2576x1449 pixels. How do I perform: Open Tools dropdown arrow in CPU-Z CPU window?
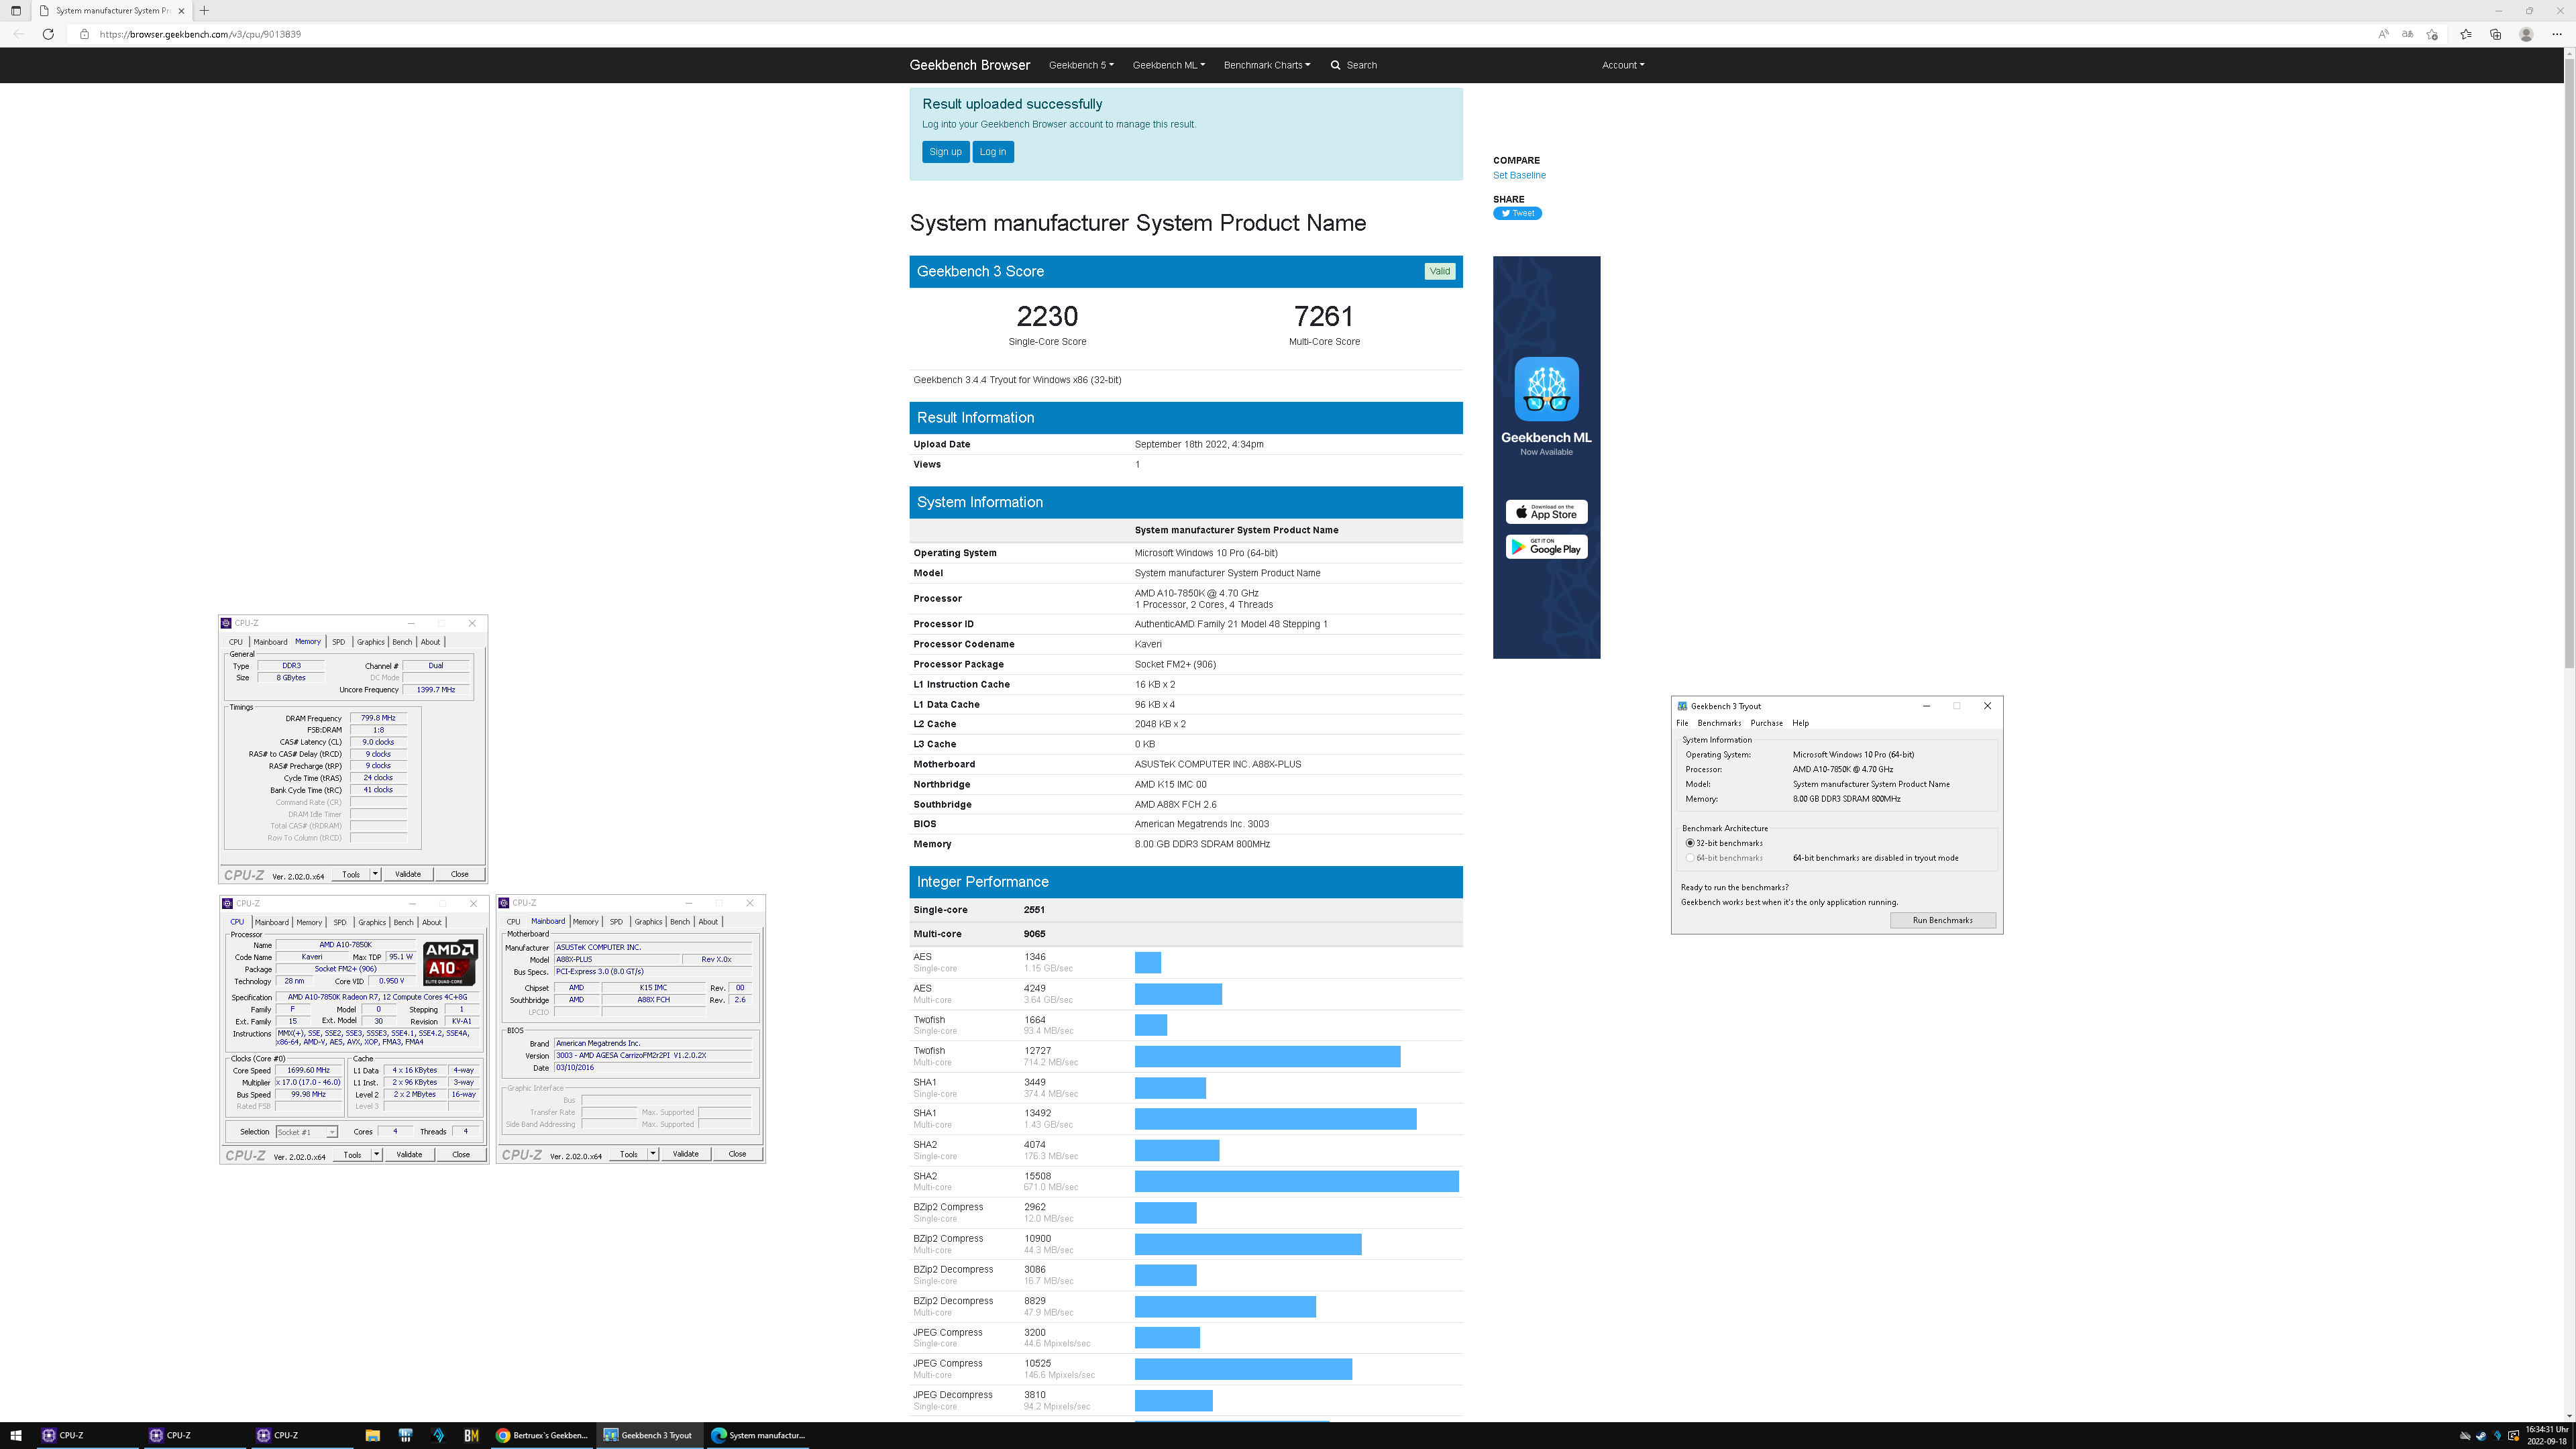[x=376, y=1154]
